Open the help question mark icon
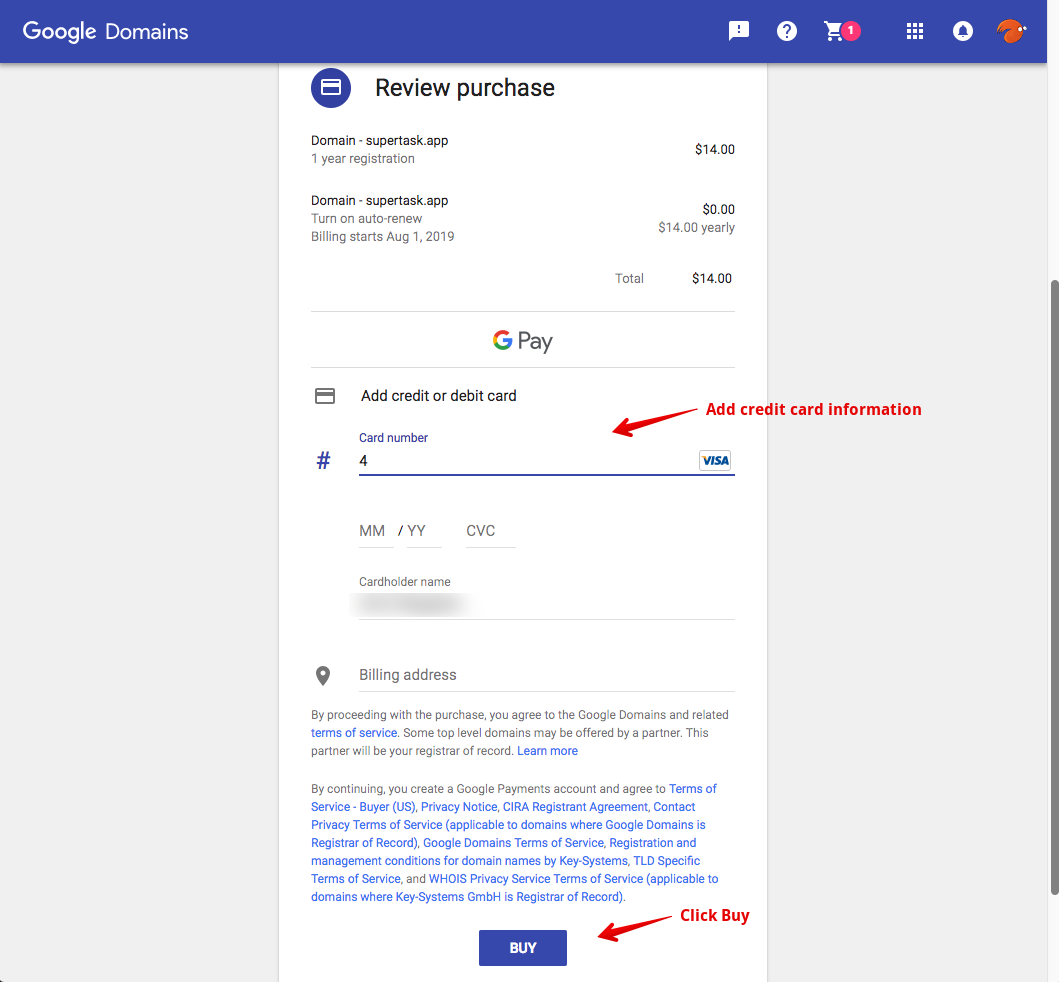 coord(787,31)
